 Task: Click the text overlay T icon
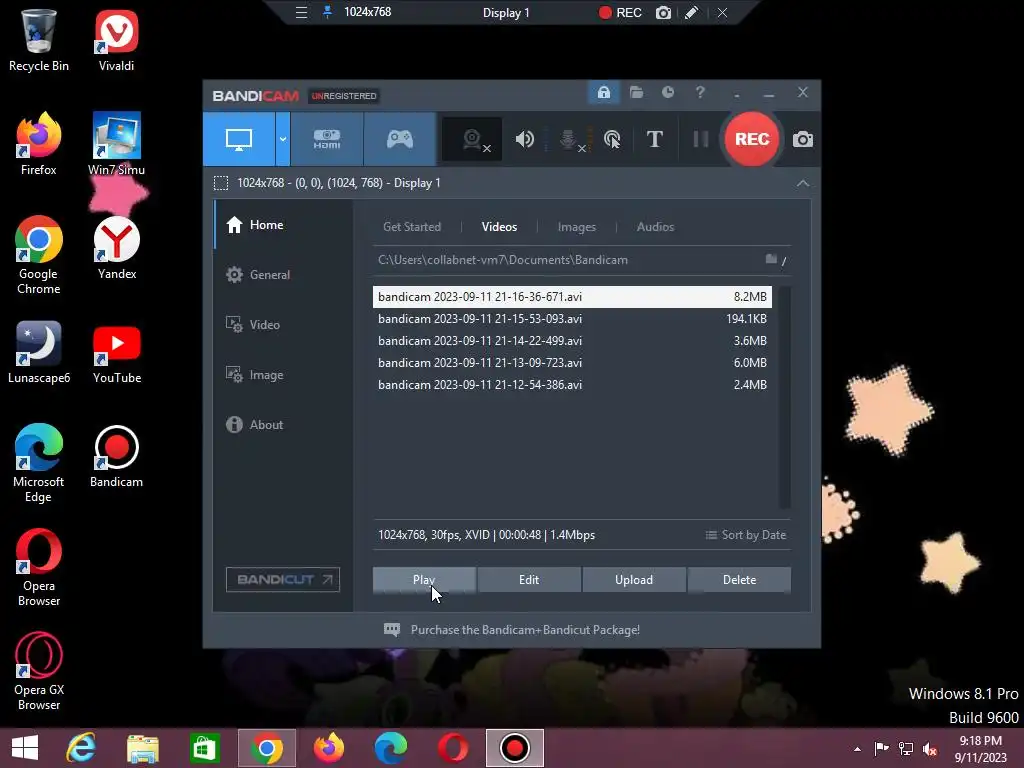click(654, 139)
